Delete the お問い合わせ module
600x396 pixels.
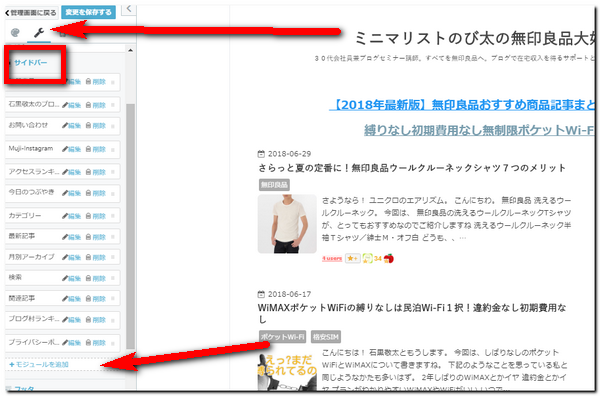96,126
